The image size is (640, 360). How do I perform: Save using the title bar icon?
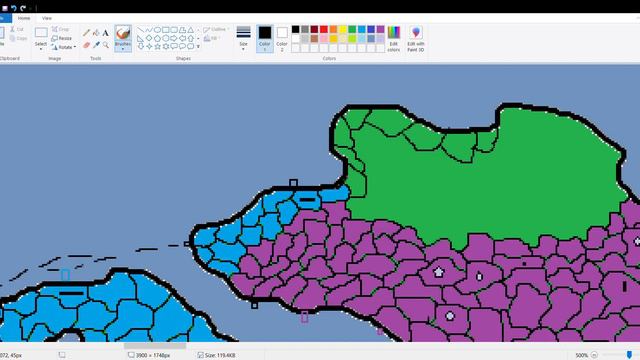tap(5, 8)
